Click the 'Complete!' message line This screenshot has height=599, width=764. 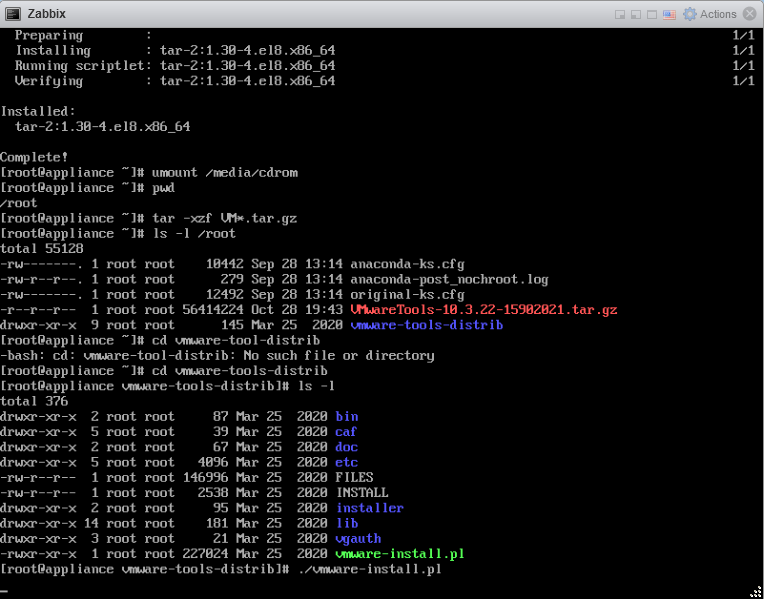[x=34, y=157]
